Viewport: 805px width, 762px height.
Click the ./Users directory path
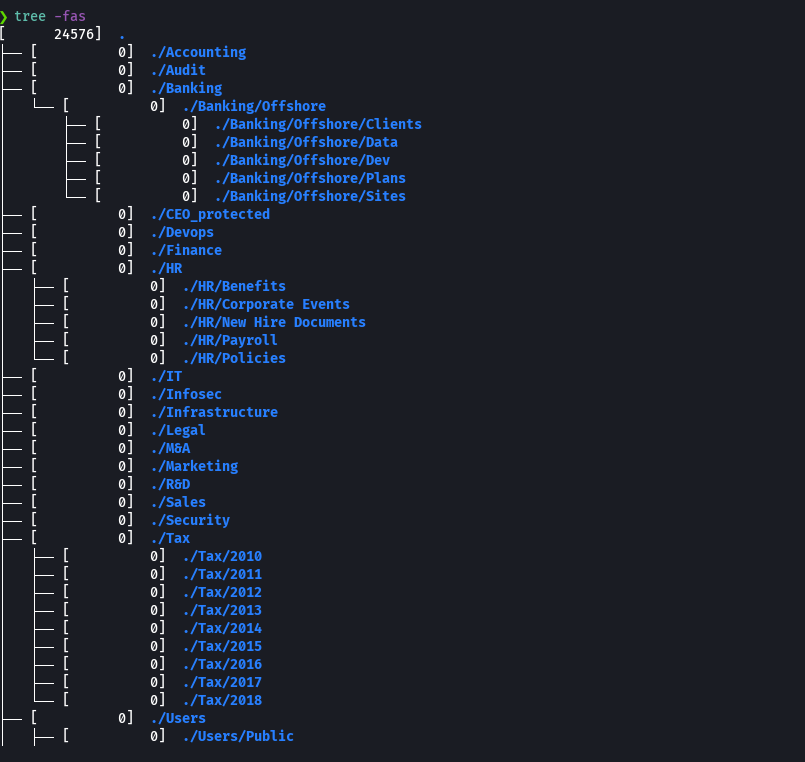click(x=178, y=718)
